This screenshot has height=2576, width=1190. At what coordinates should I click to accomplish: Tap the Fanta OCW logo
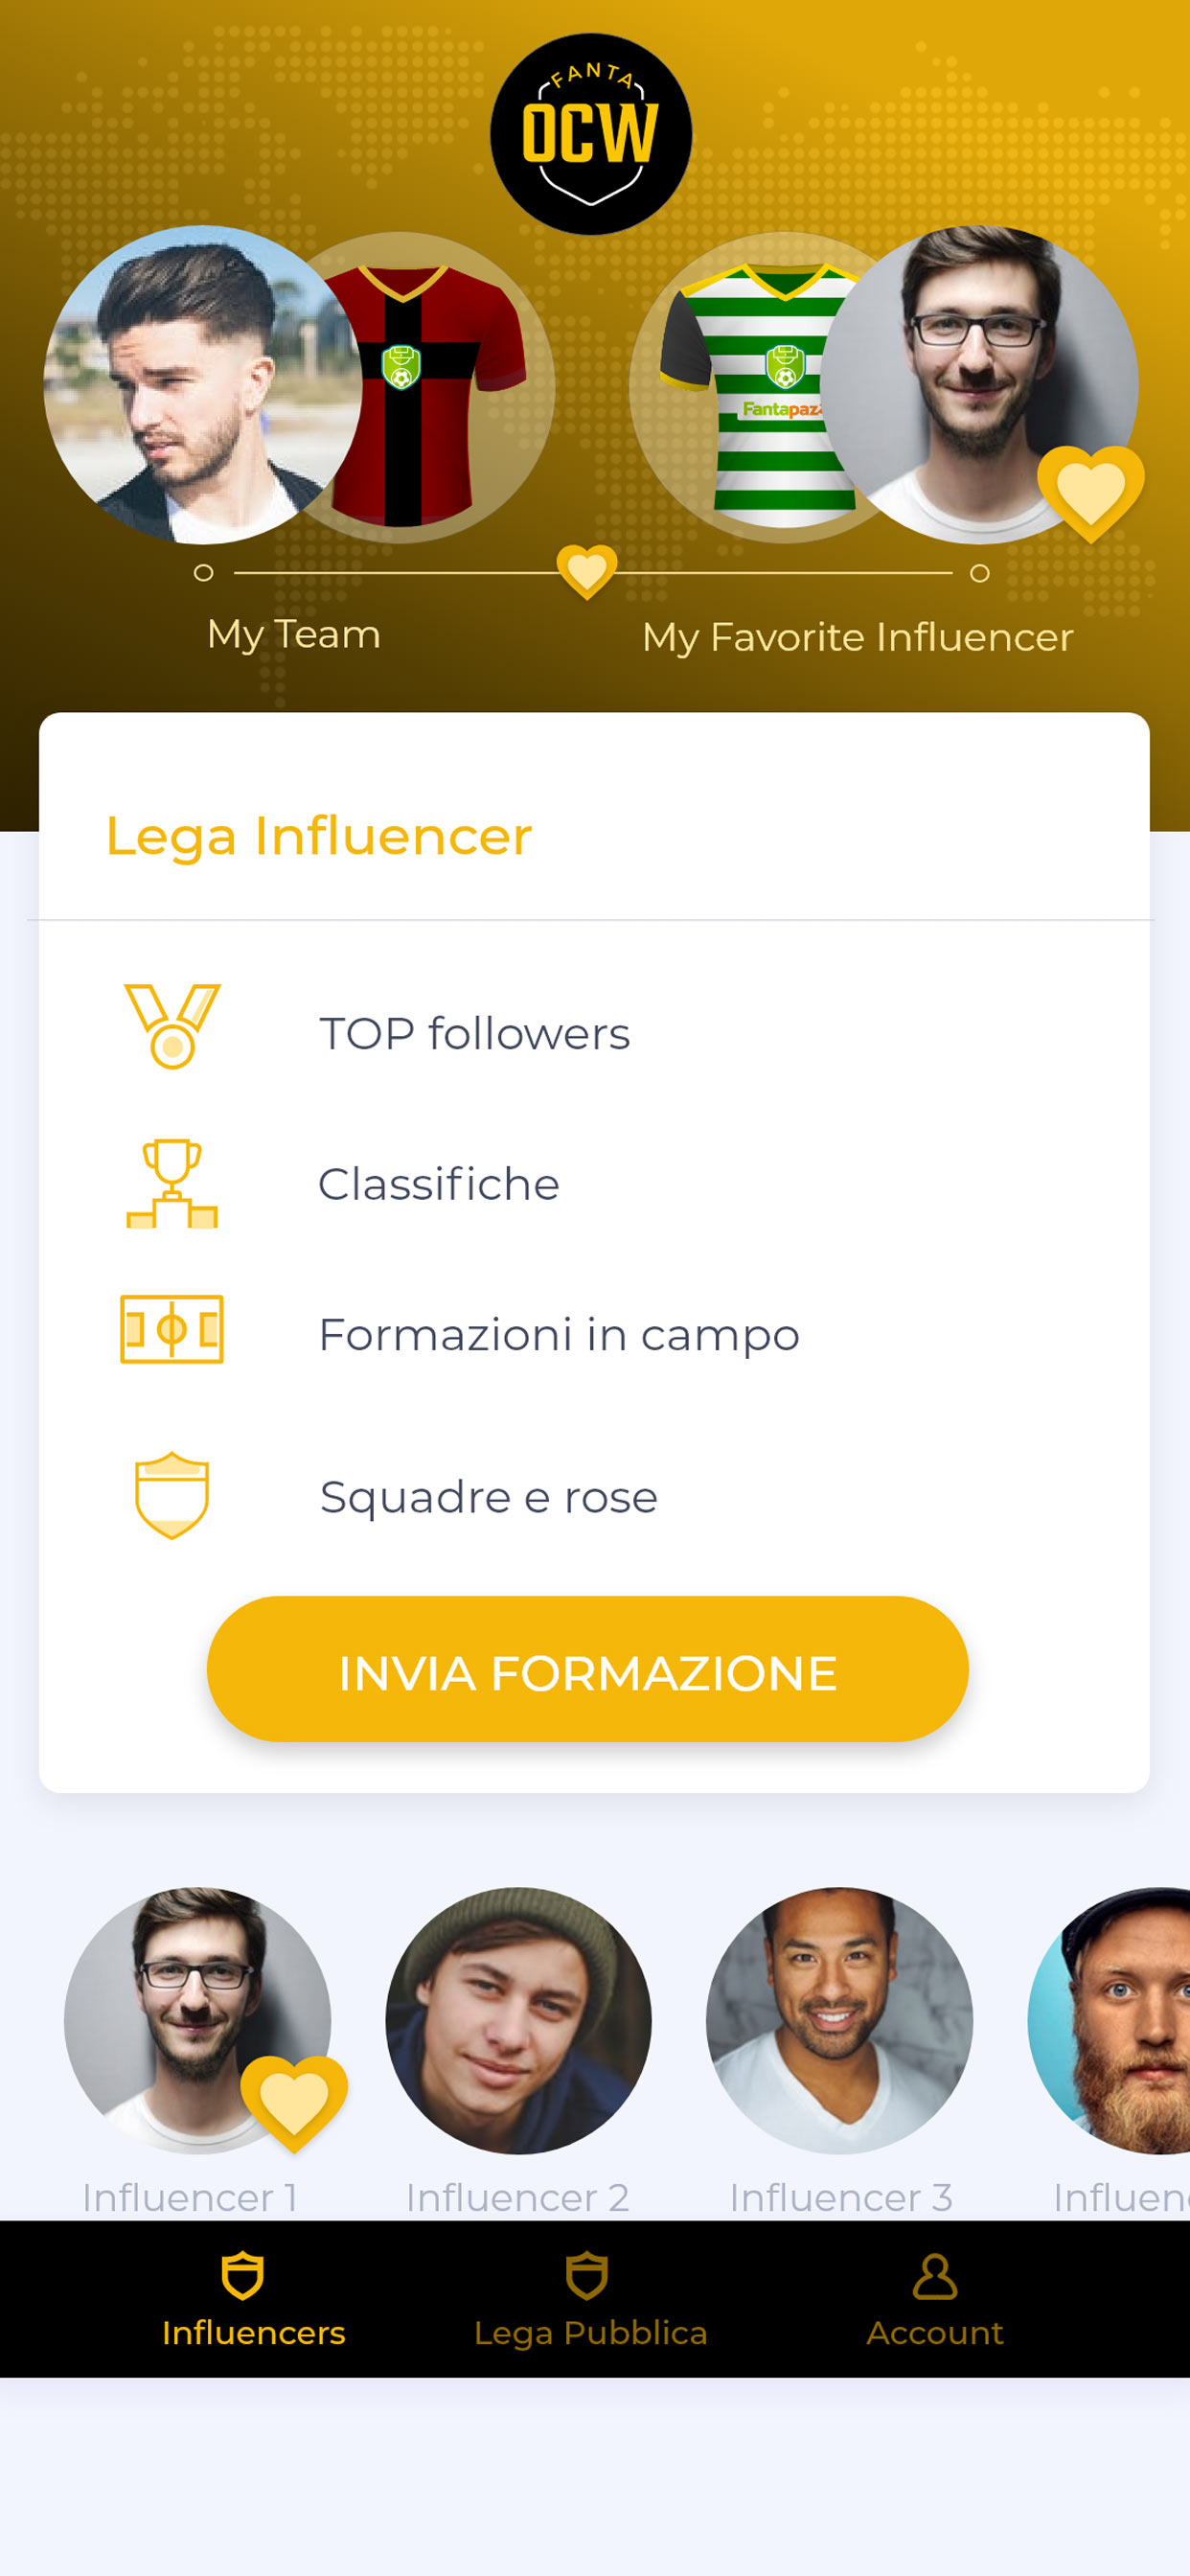[x=590, y=134]
